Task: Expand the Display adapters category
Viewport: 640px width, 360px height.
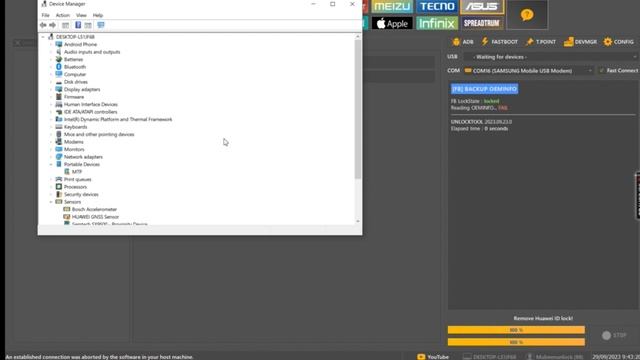Action: (x=51, y=89)
